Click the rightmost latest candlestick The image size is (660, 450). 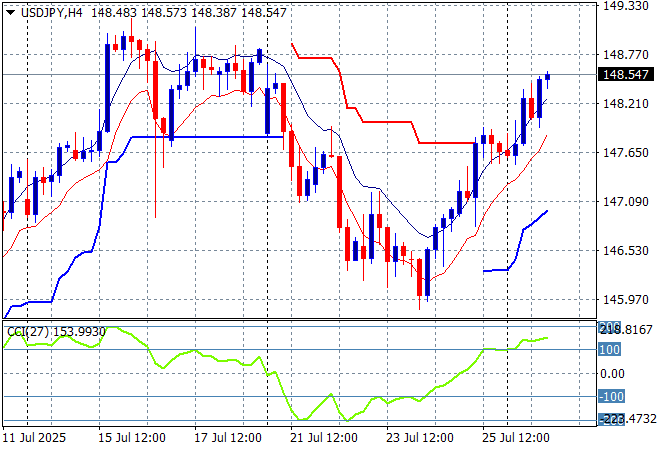pyautogui.click(x=548, y=77)
